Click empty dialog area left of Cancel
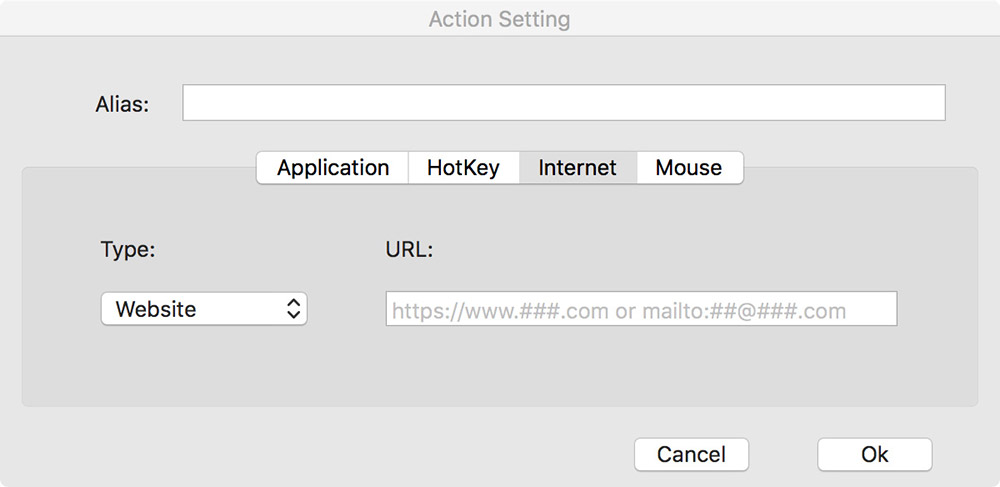The height and width of the screenshot is (487, 1000). 319,454
